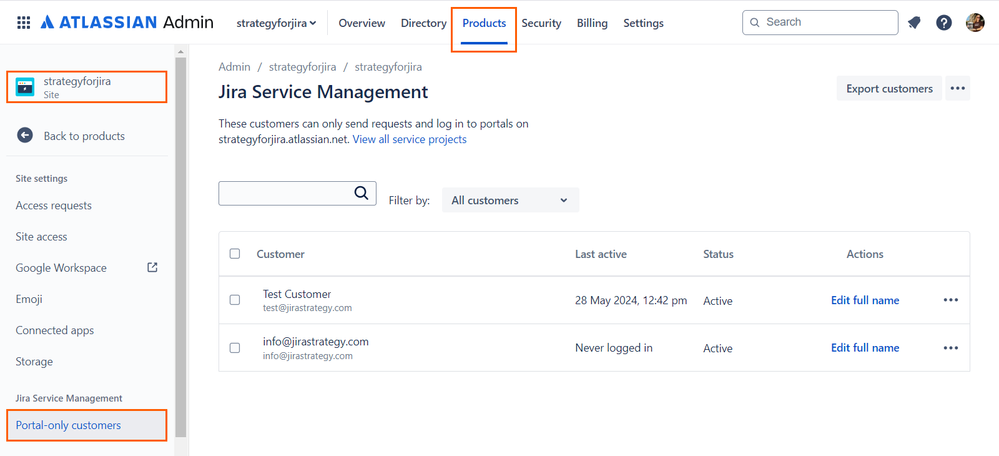Go to the Directory tab

pyautogui.click(x=424, y=23)
